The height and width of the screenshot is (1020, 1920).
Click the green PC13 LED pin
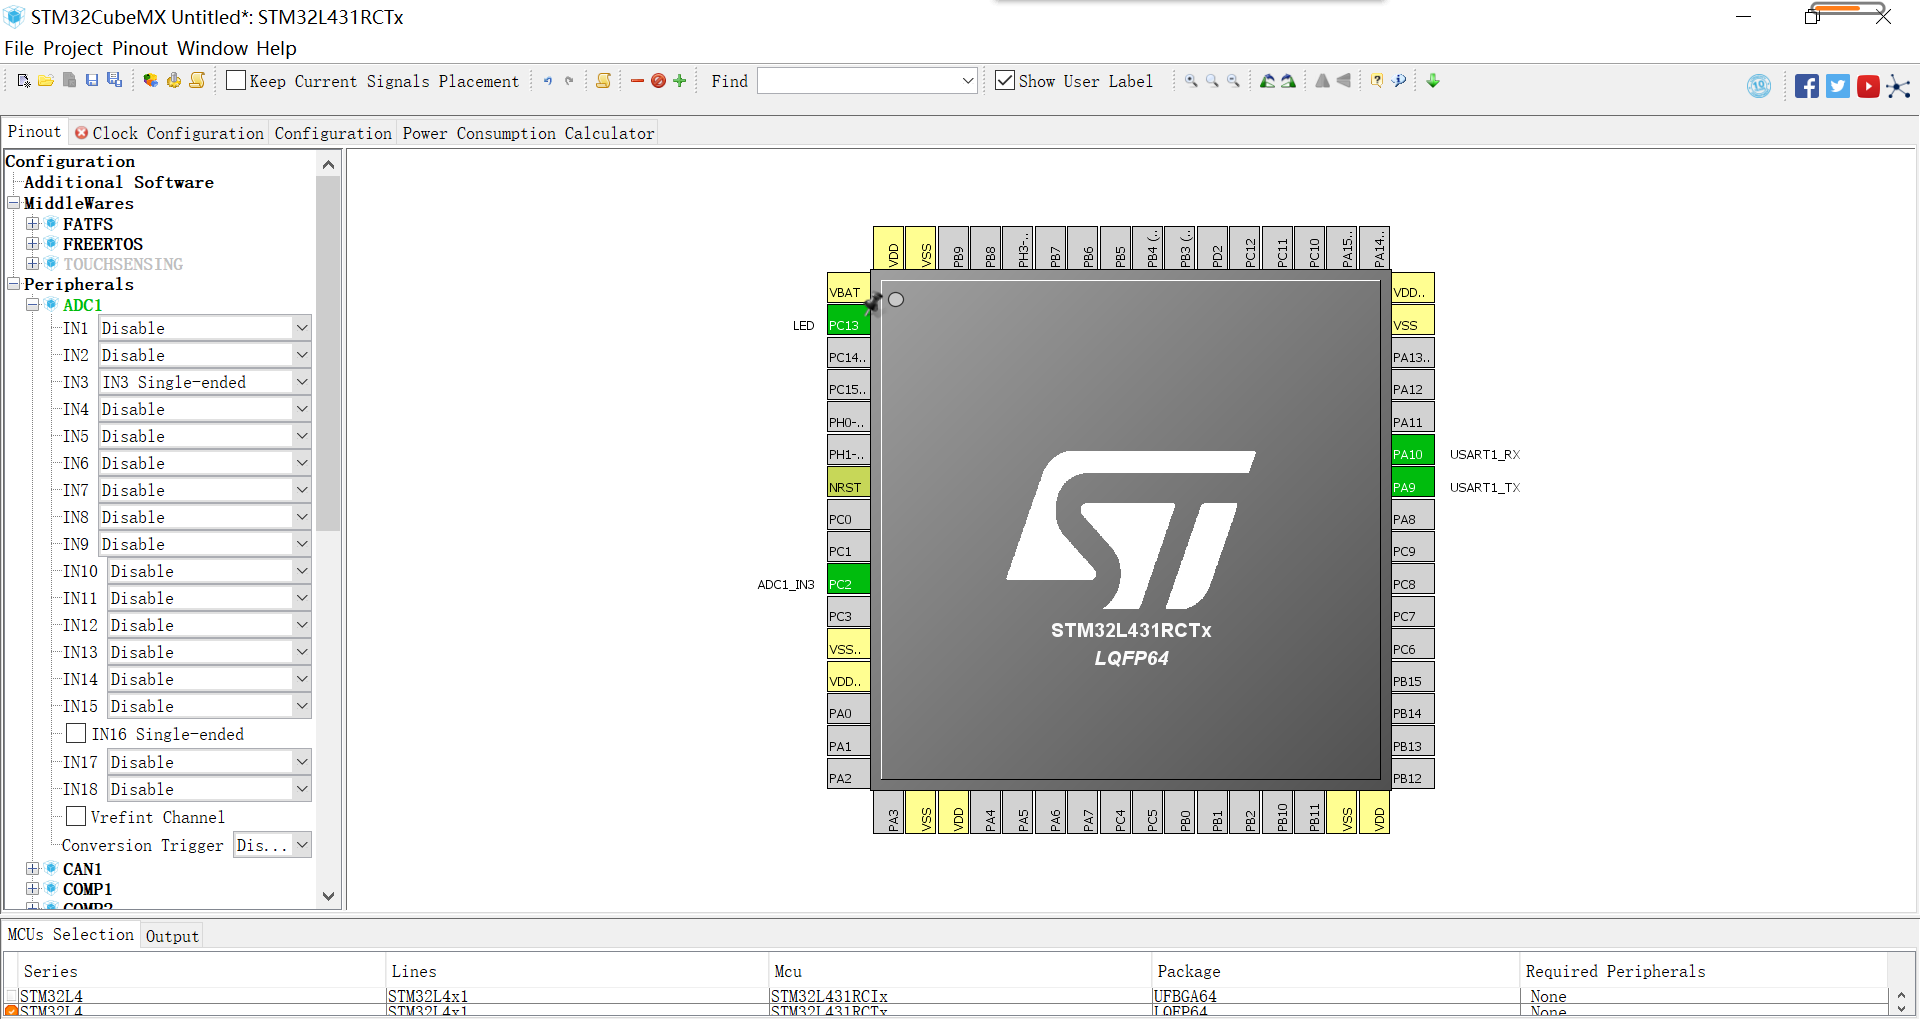tap(848, 321)
